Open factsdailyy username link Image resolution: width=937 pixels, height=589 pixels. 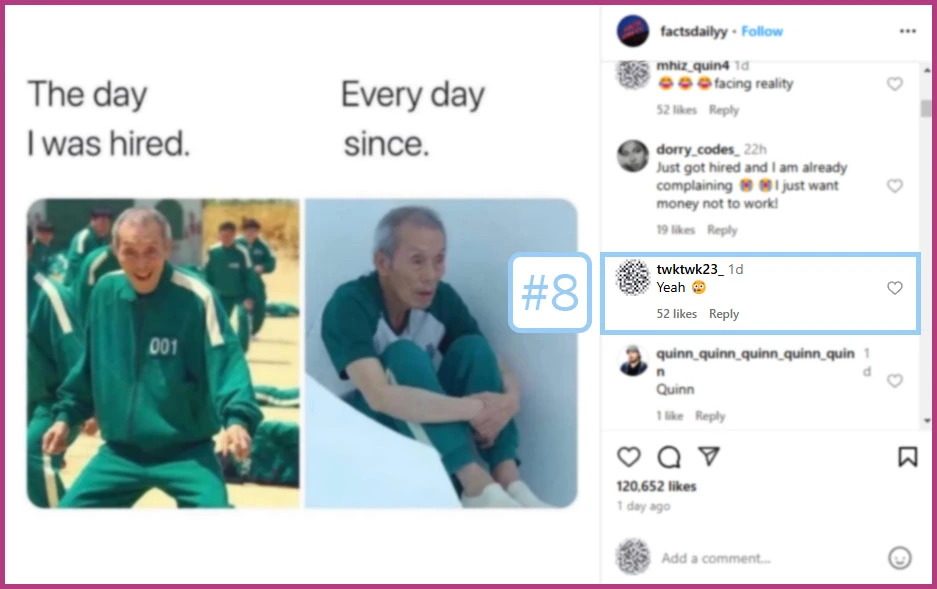click(694, 31)
